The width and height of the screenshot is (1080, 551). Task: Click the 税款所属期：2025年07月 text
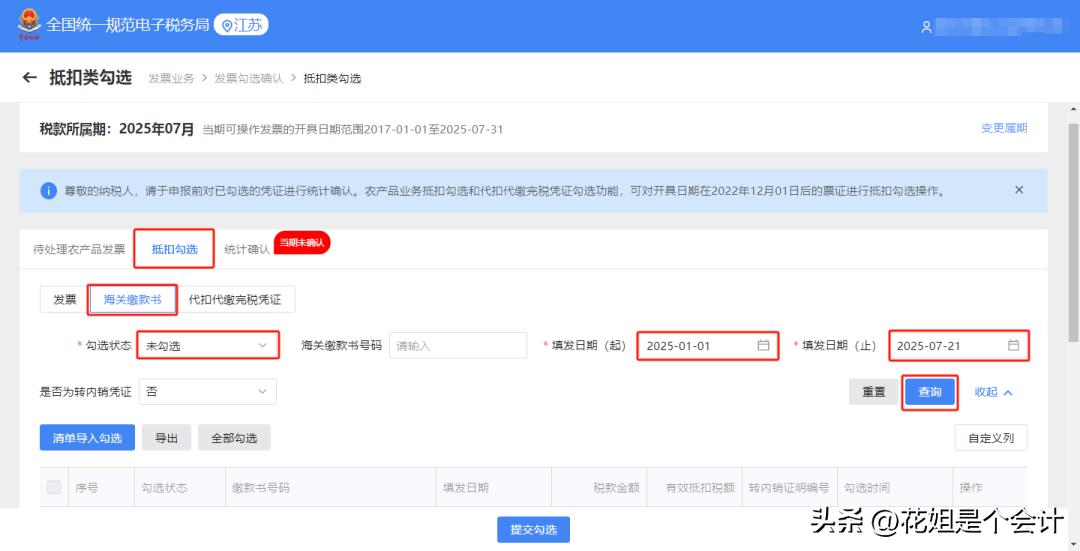pos(116,129)
